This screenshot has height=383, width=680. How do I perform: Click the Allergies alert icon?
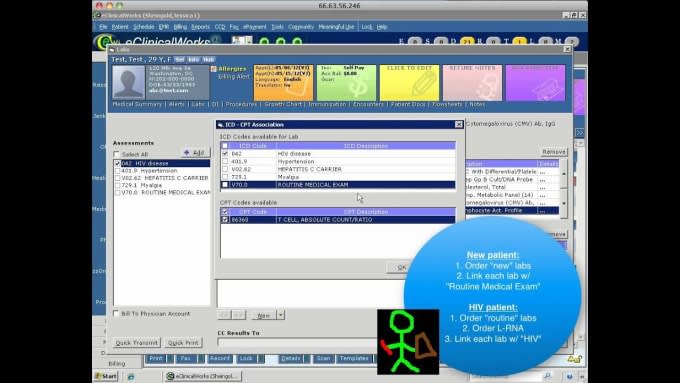click(x=213, y=69)
